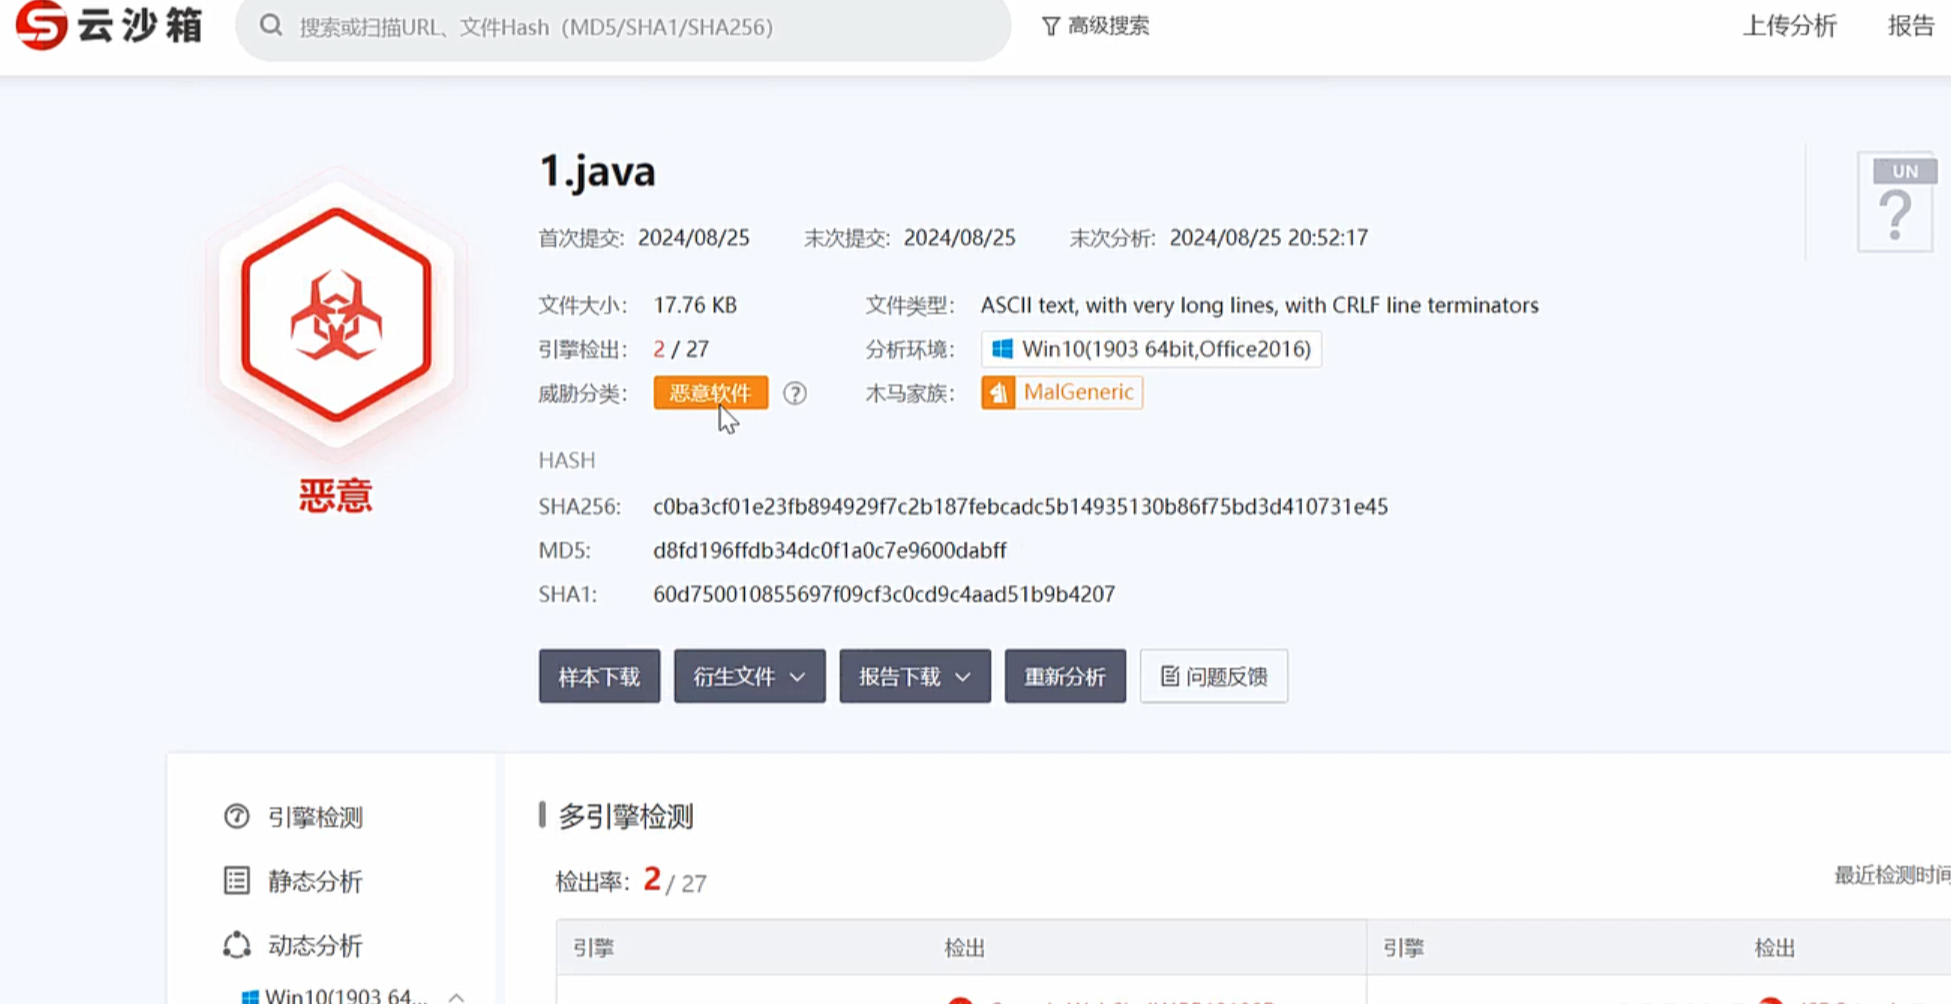This screenshot has width=1951, height=1004.
Task: Open the 上传分析 menu item
Action: [1790, 26]
